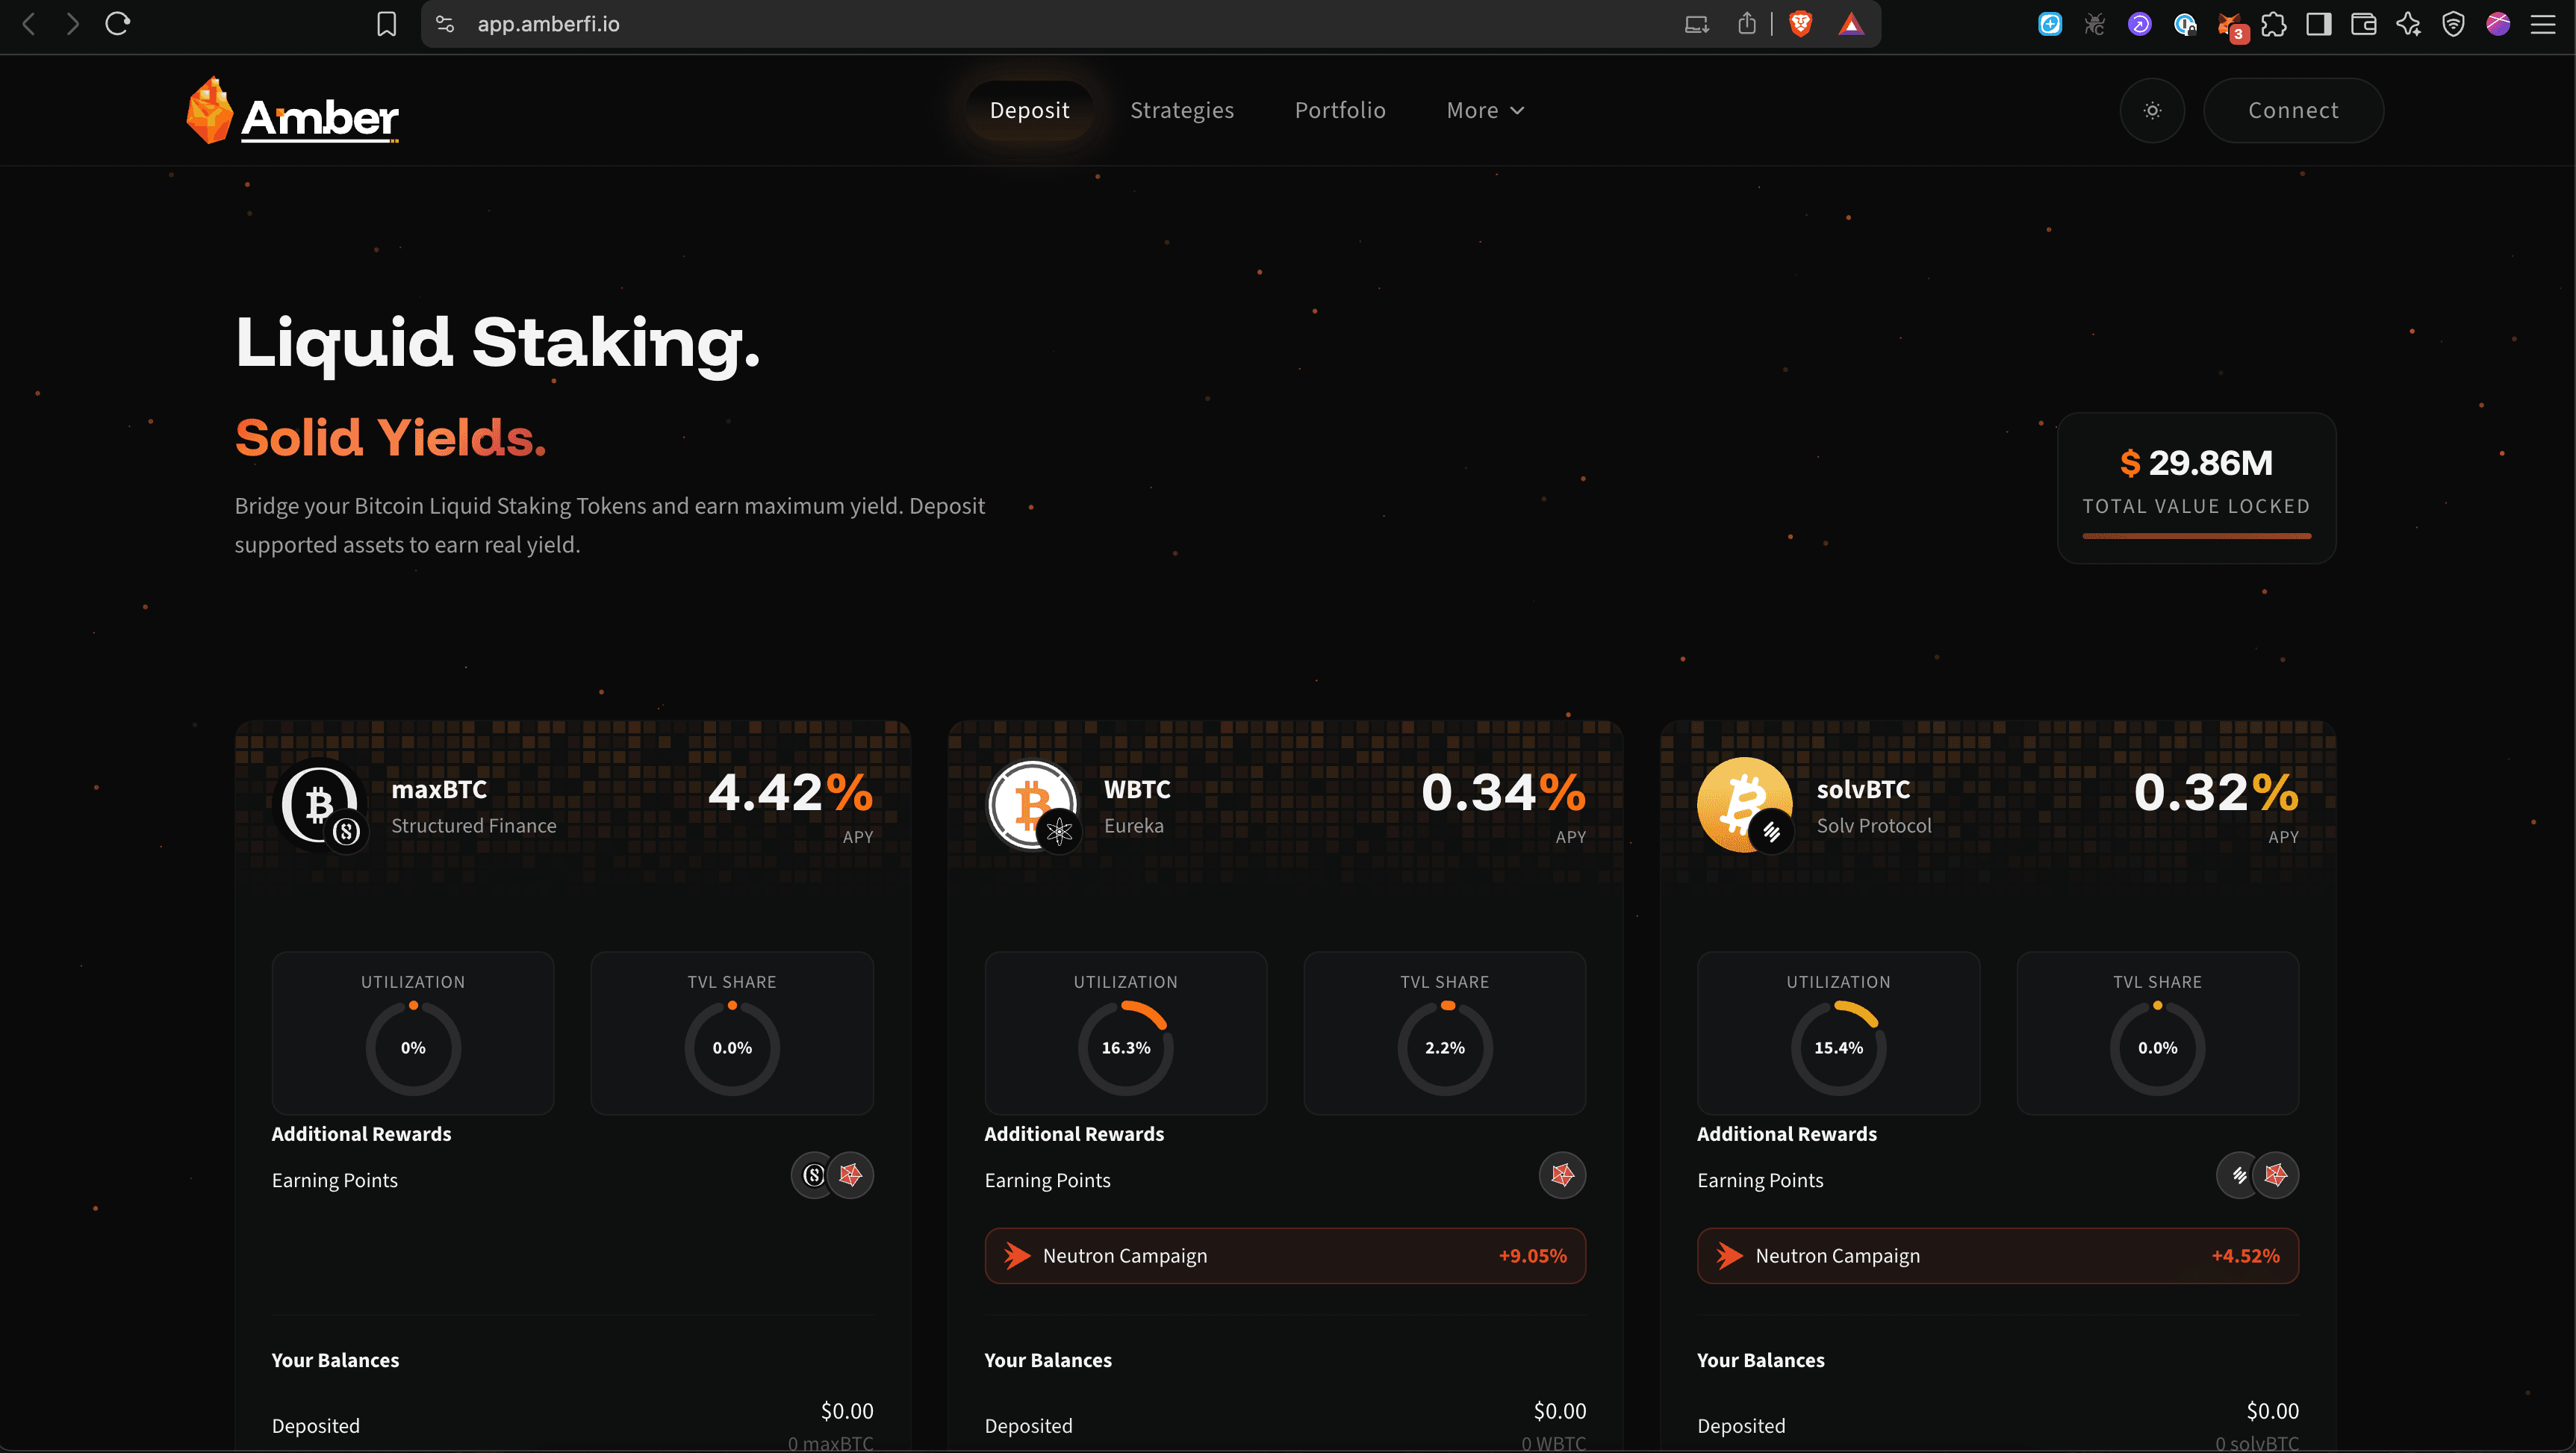Click the Brave Shields lion icon
2576x1453 pixels.
(1800, 24)
